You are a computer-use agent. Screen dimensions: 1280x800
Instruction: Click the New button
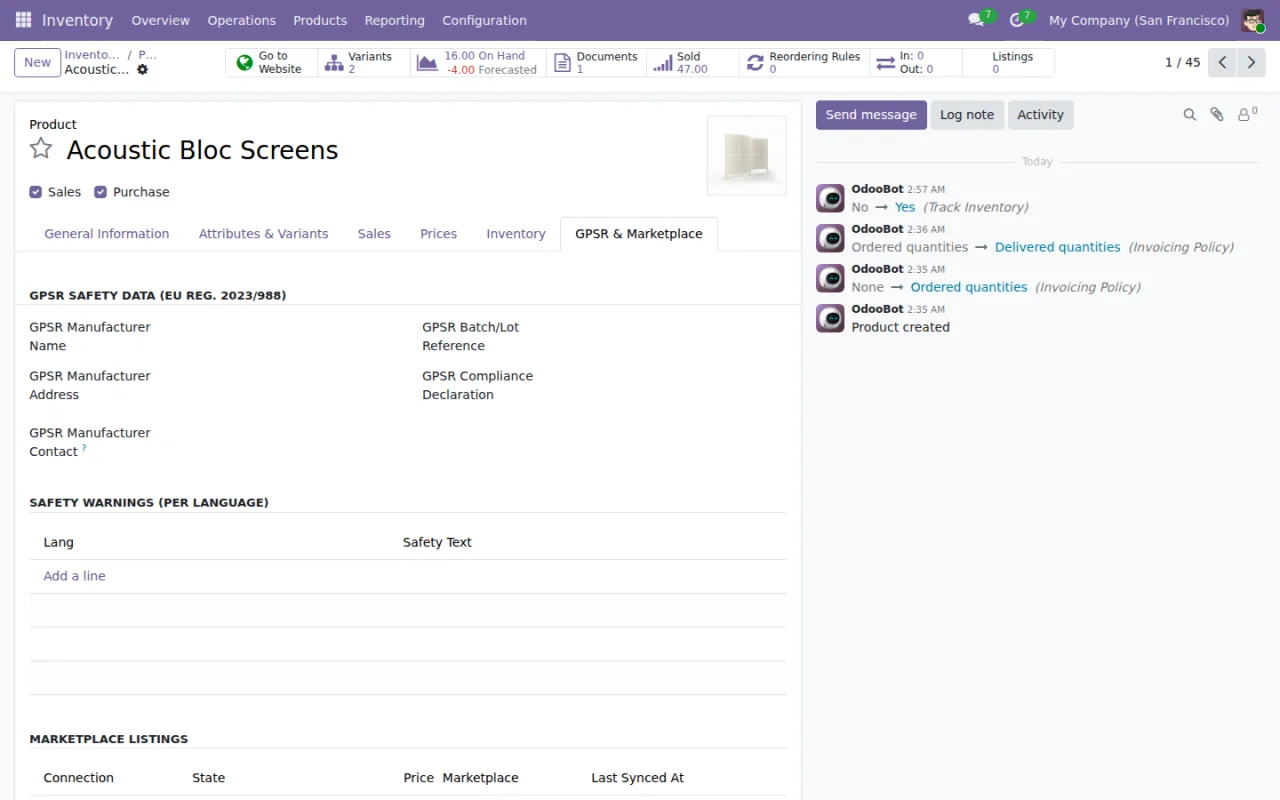click(37, 62)
